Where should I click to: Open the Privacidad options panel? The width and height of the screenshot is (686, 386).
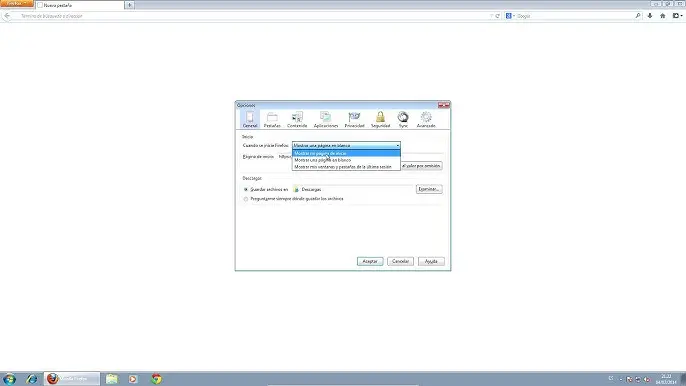(x=354, y=119)
